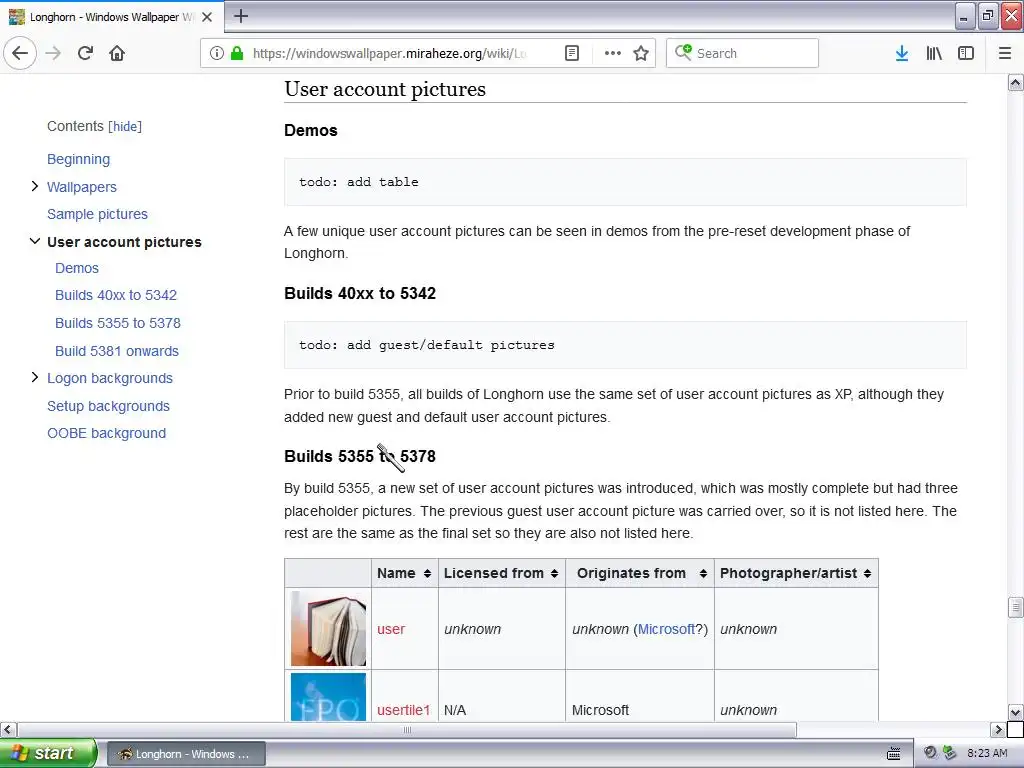
Task: Click the forward navigation arrow
Action: (54, 53)
